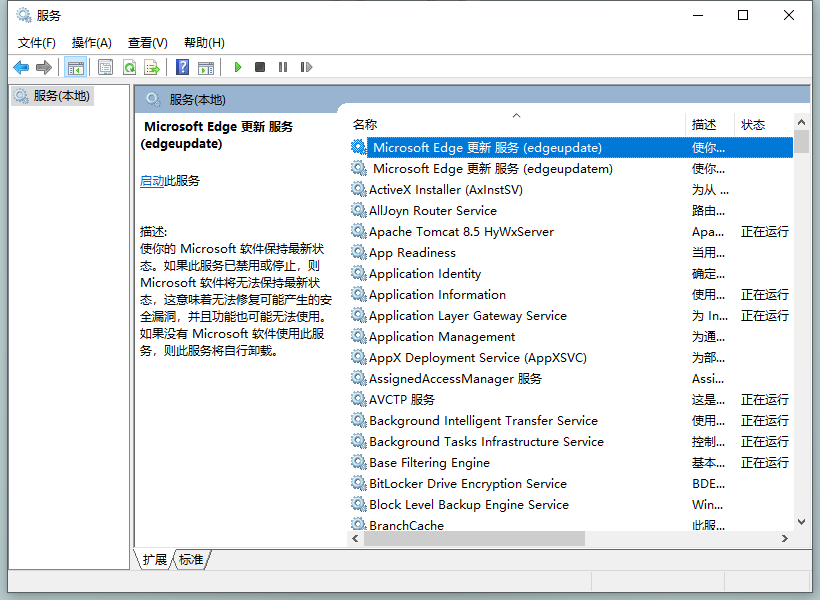This screenshot has height=600, width=820.
Task: Stop the service using the black square icon
Action: 259,67
